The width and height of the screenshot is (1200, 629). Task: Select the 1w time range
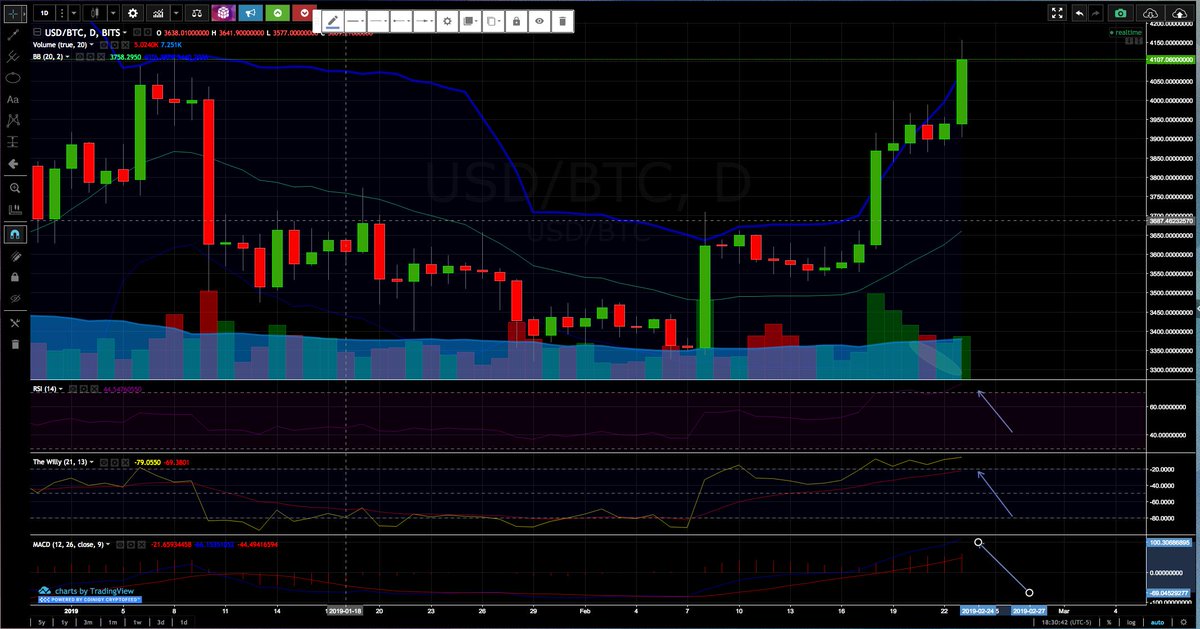(x=137, y=622)
